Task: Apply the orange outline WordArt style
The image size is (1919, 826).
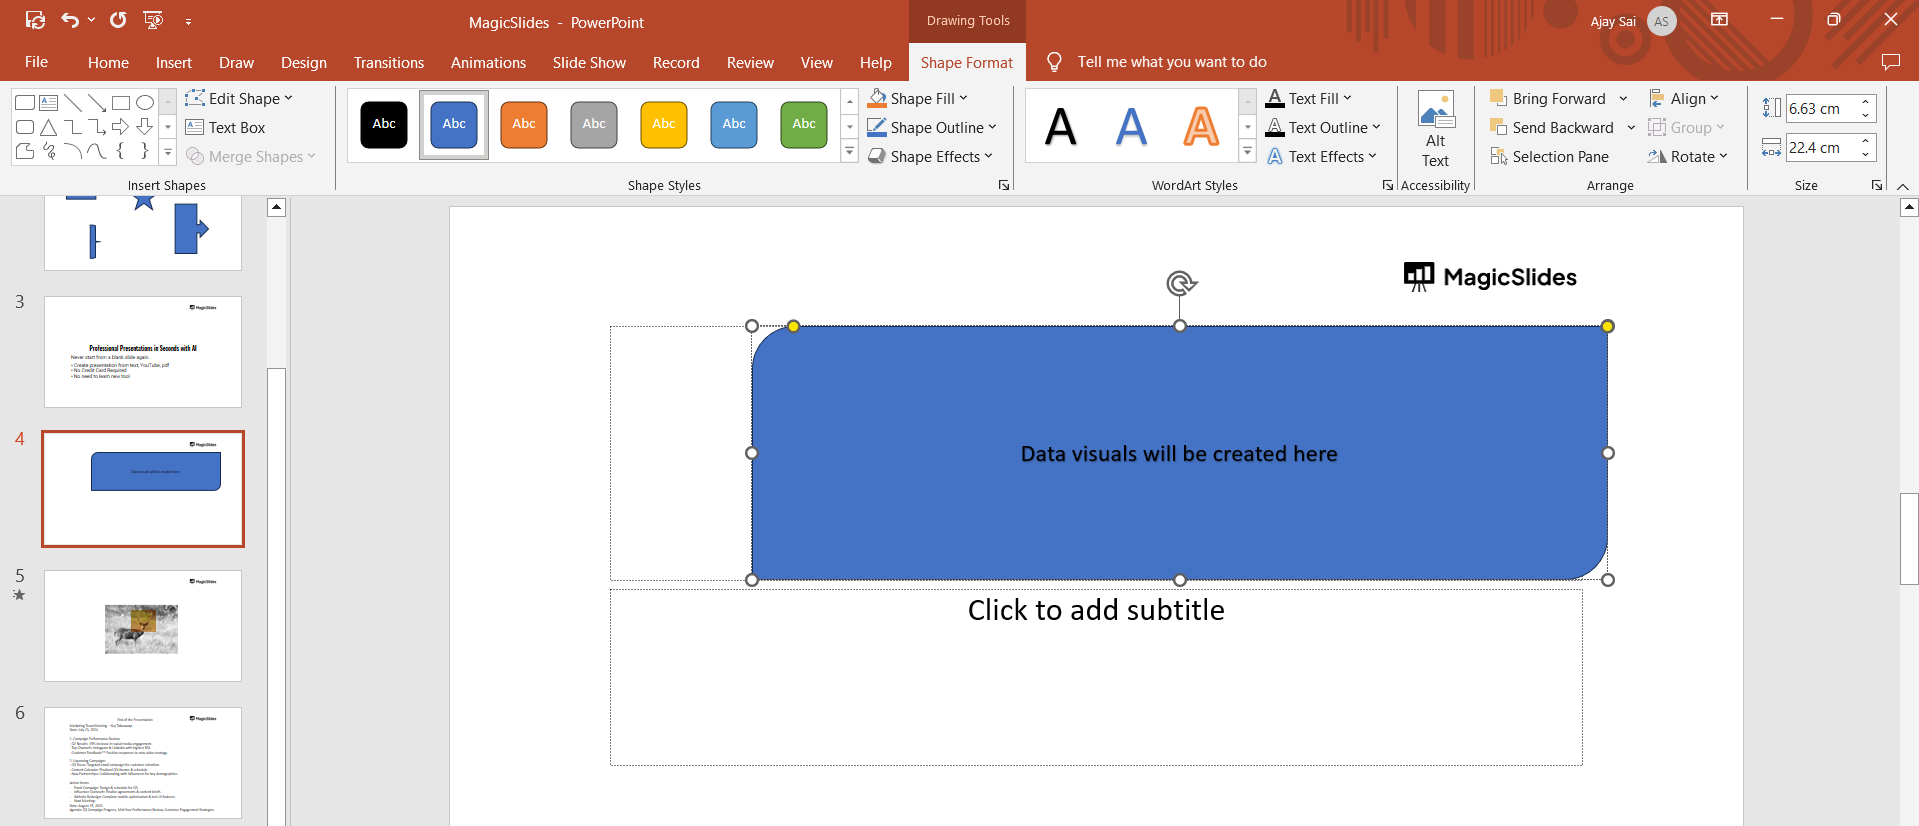Action: coord(1201,126)
